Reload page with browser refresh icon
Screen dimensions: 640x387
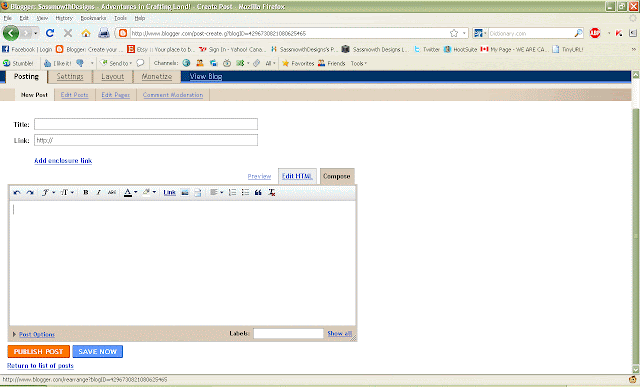coord(50,33)
